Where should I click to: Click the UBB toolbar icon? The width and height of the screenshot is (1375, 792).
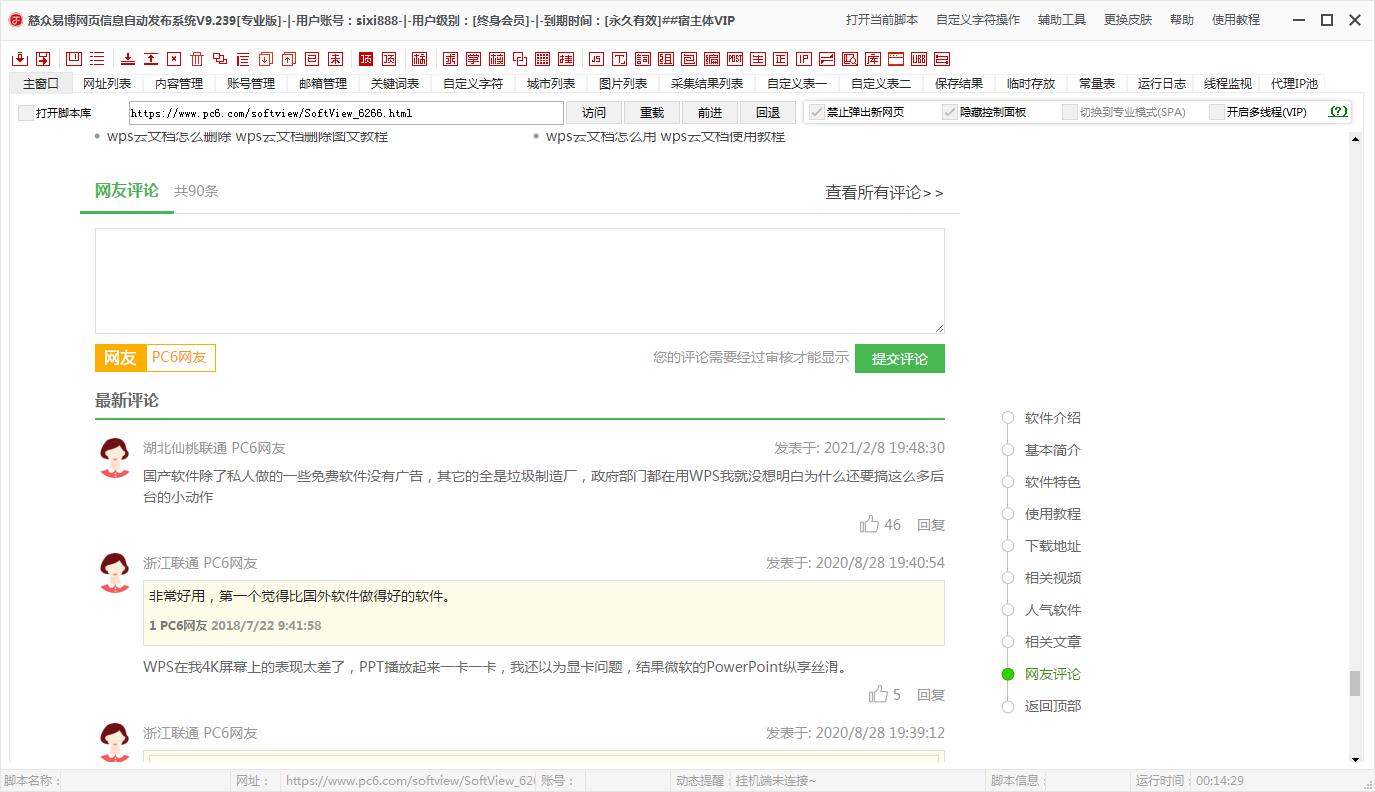919,59
